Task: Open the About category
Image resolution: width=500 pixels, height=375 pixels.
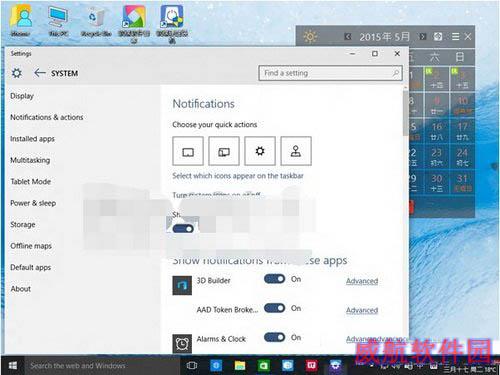Action: [21, 289]
